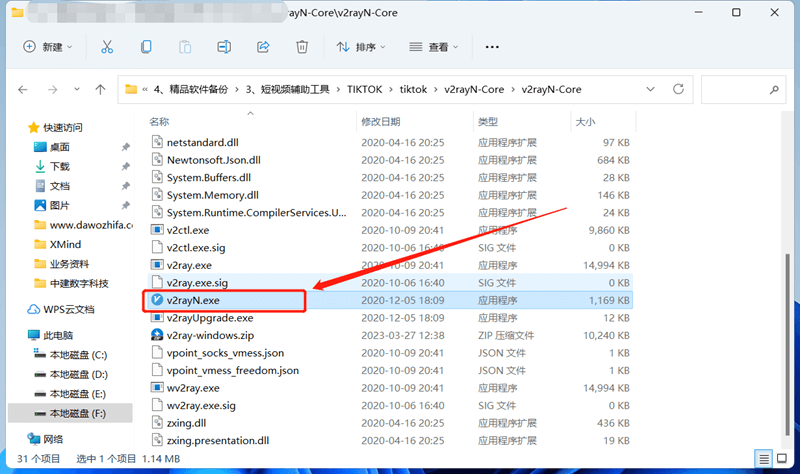Switch to details view button in status bar

(763, 459)
